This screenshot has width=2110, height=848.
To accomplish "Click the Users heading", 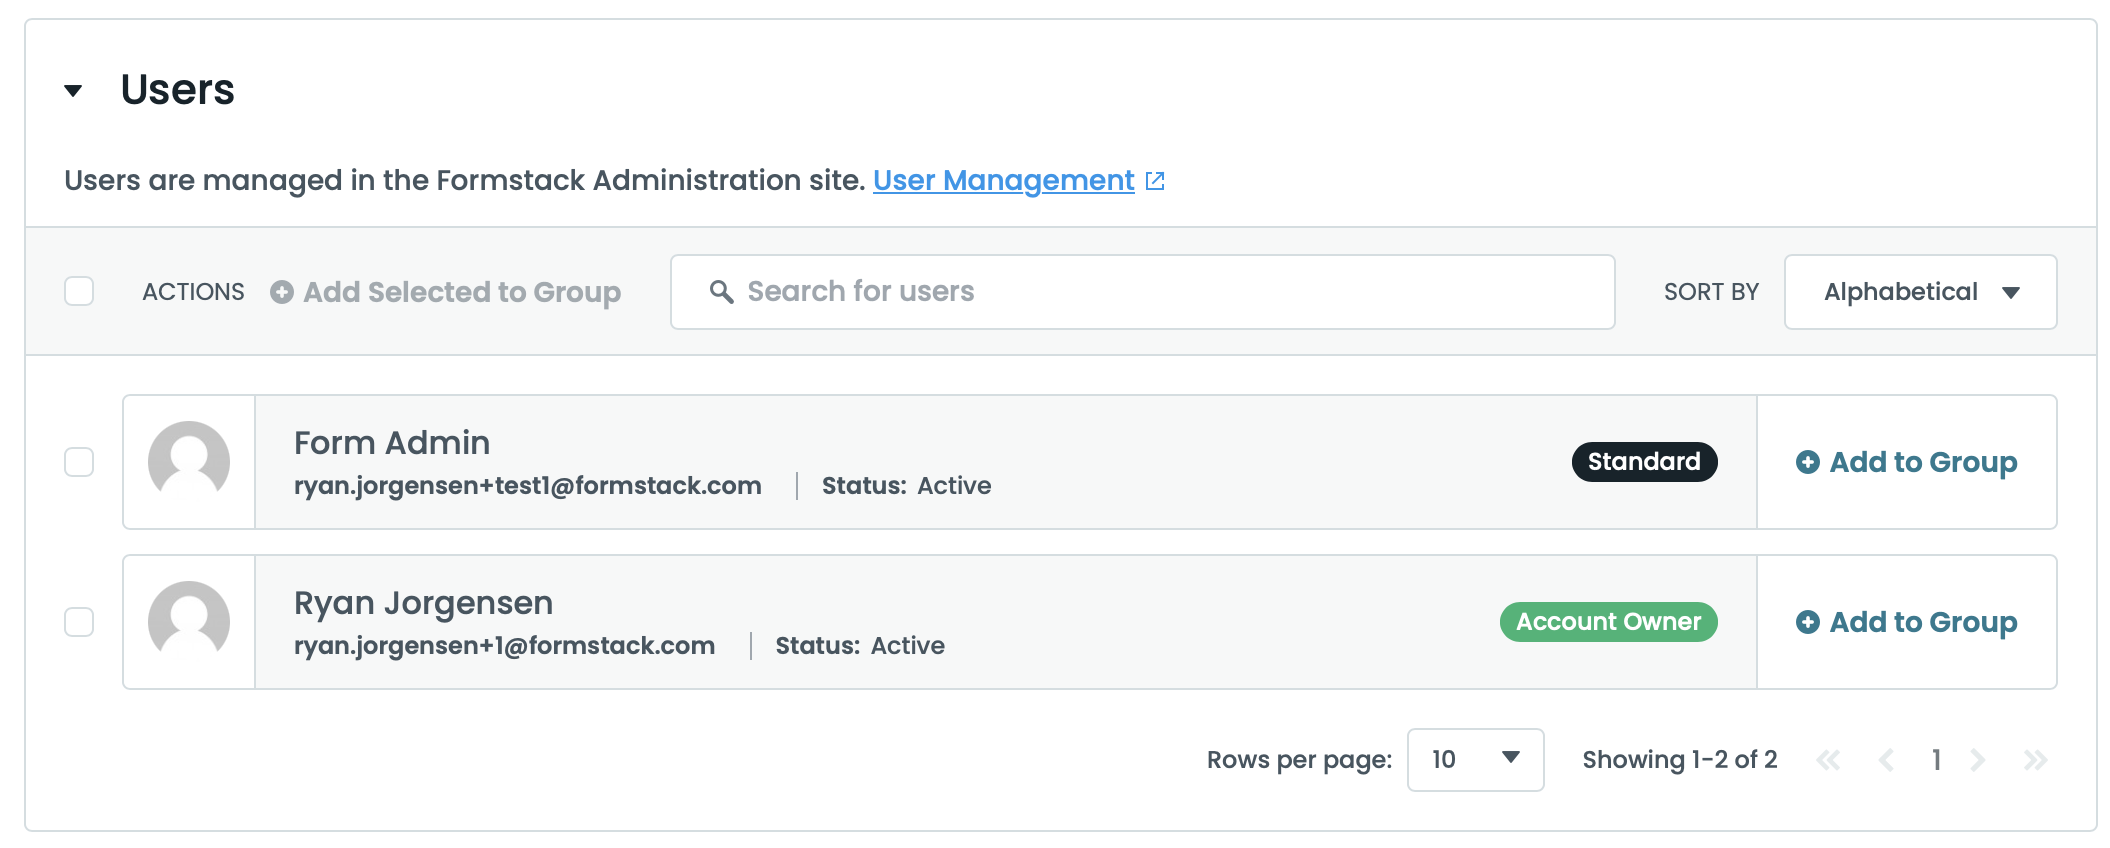I will (x=177, y=90).
